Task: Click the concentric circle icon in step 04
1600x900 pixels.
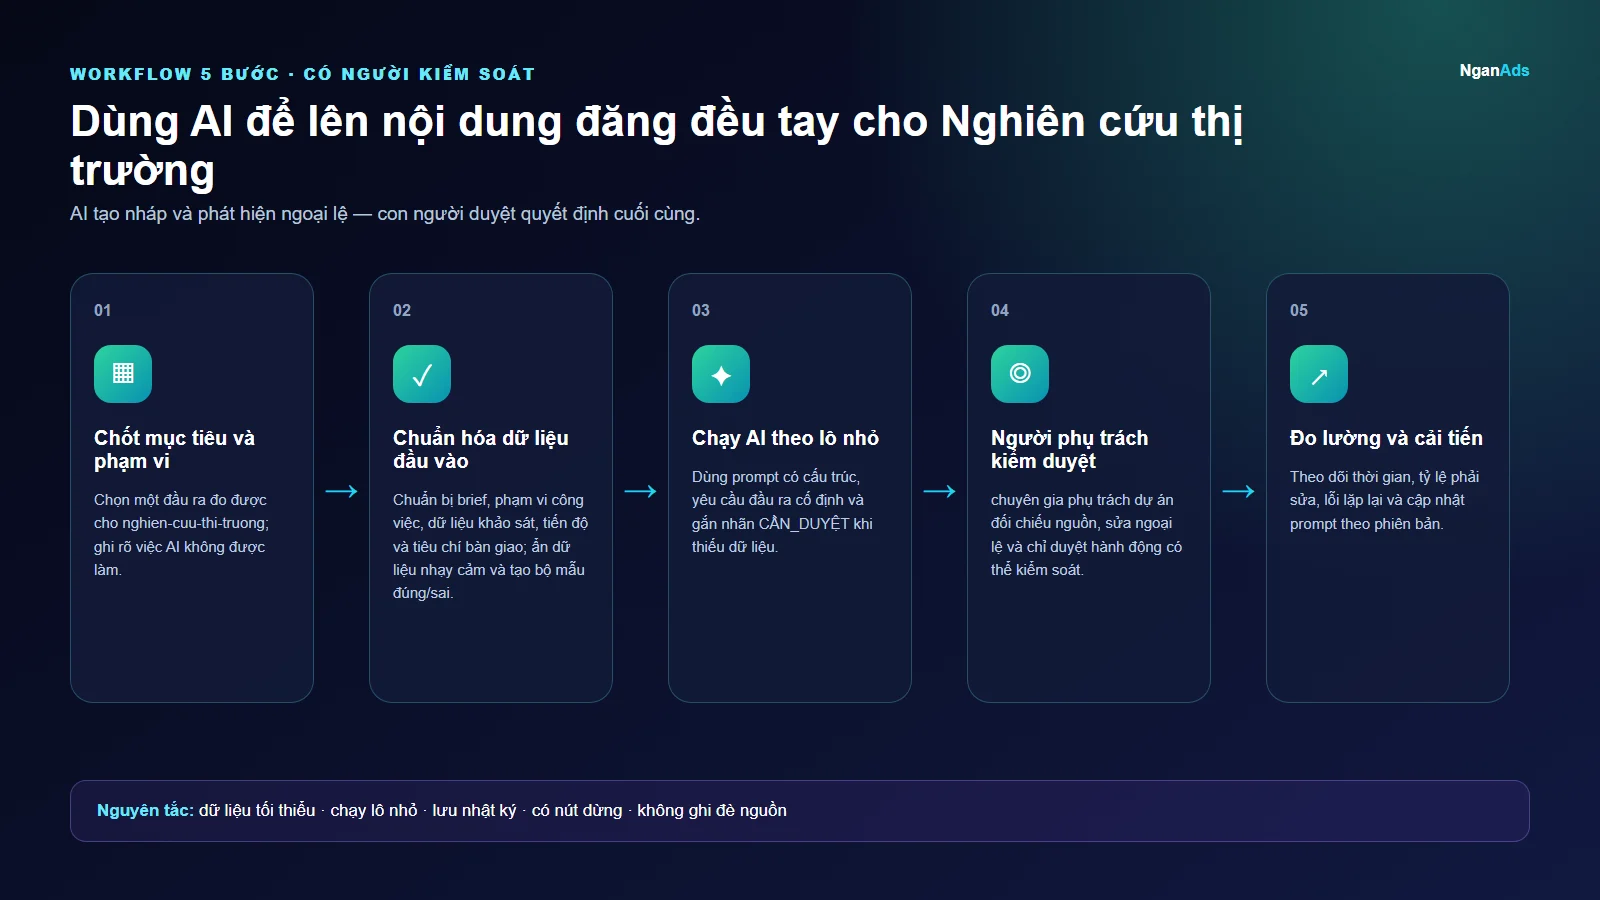Action: click(x=1020, y=374)
